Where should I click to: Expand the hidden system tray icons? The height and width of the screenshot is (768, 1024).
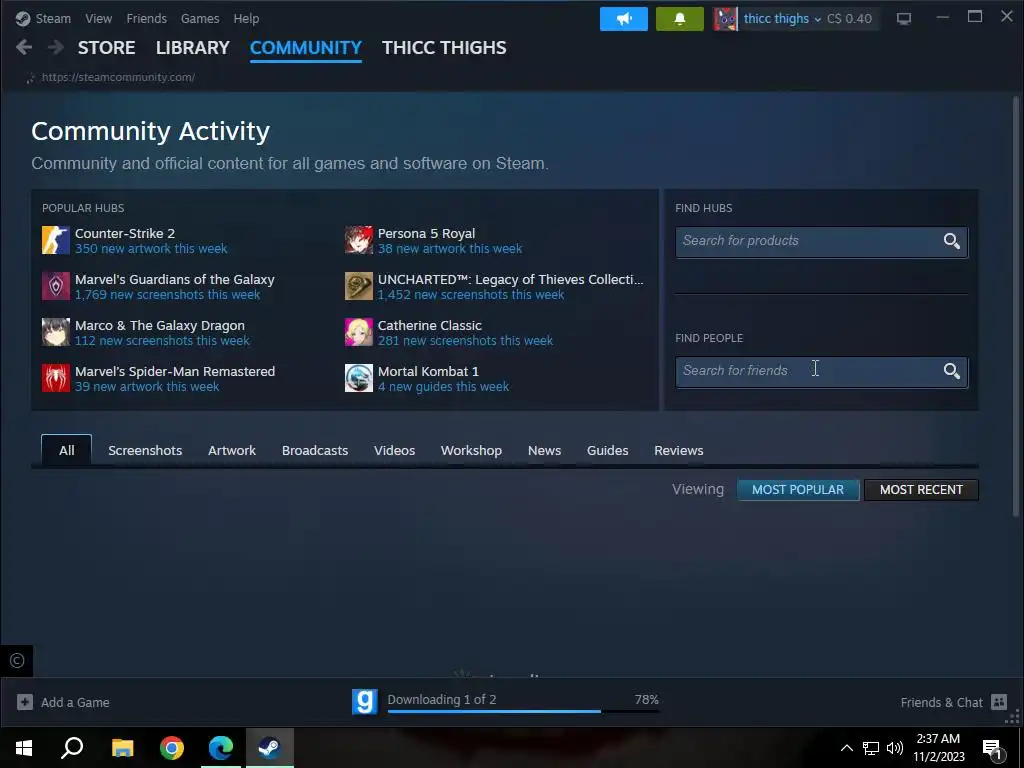(846, 748)
